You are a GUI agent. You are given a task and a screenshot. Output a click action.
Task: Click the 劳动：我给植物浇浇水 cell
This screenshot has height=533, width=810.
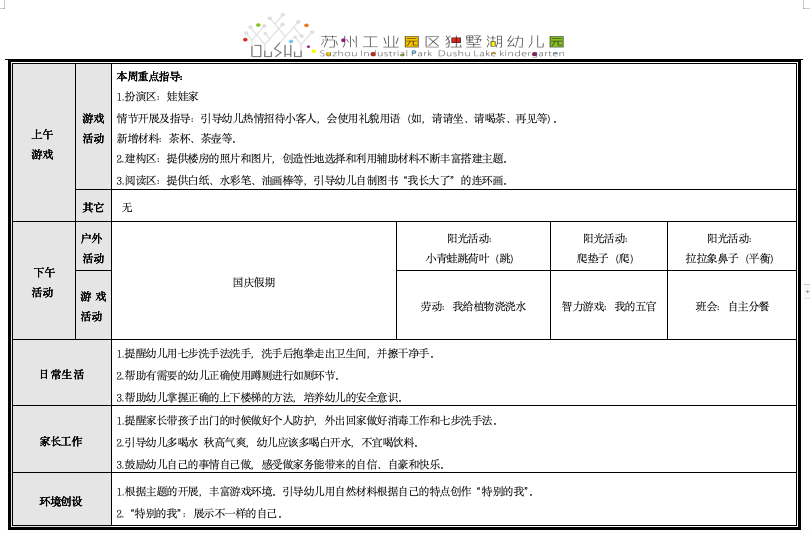coord(473,307)
